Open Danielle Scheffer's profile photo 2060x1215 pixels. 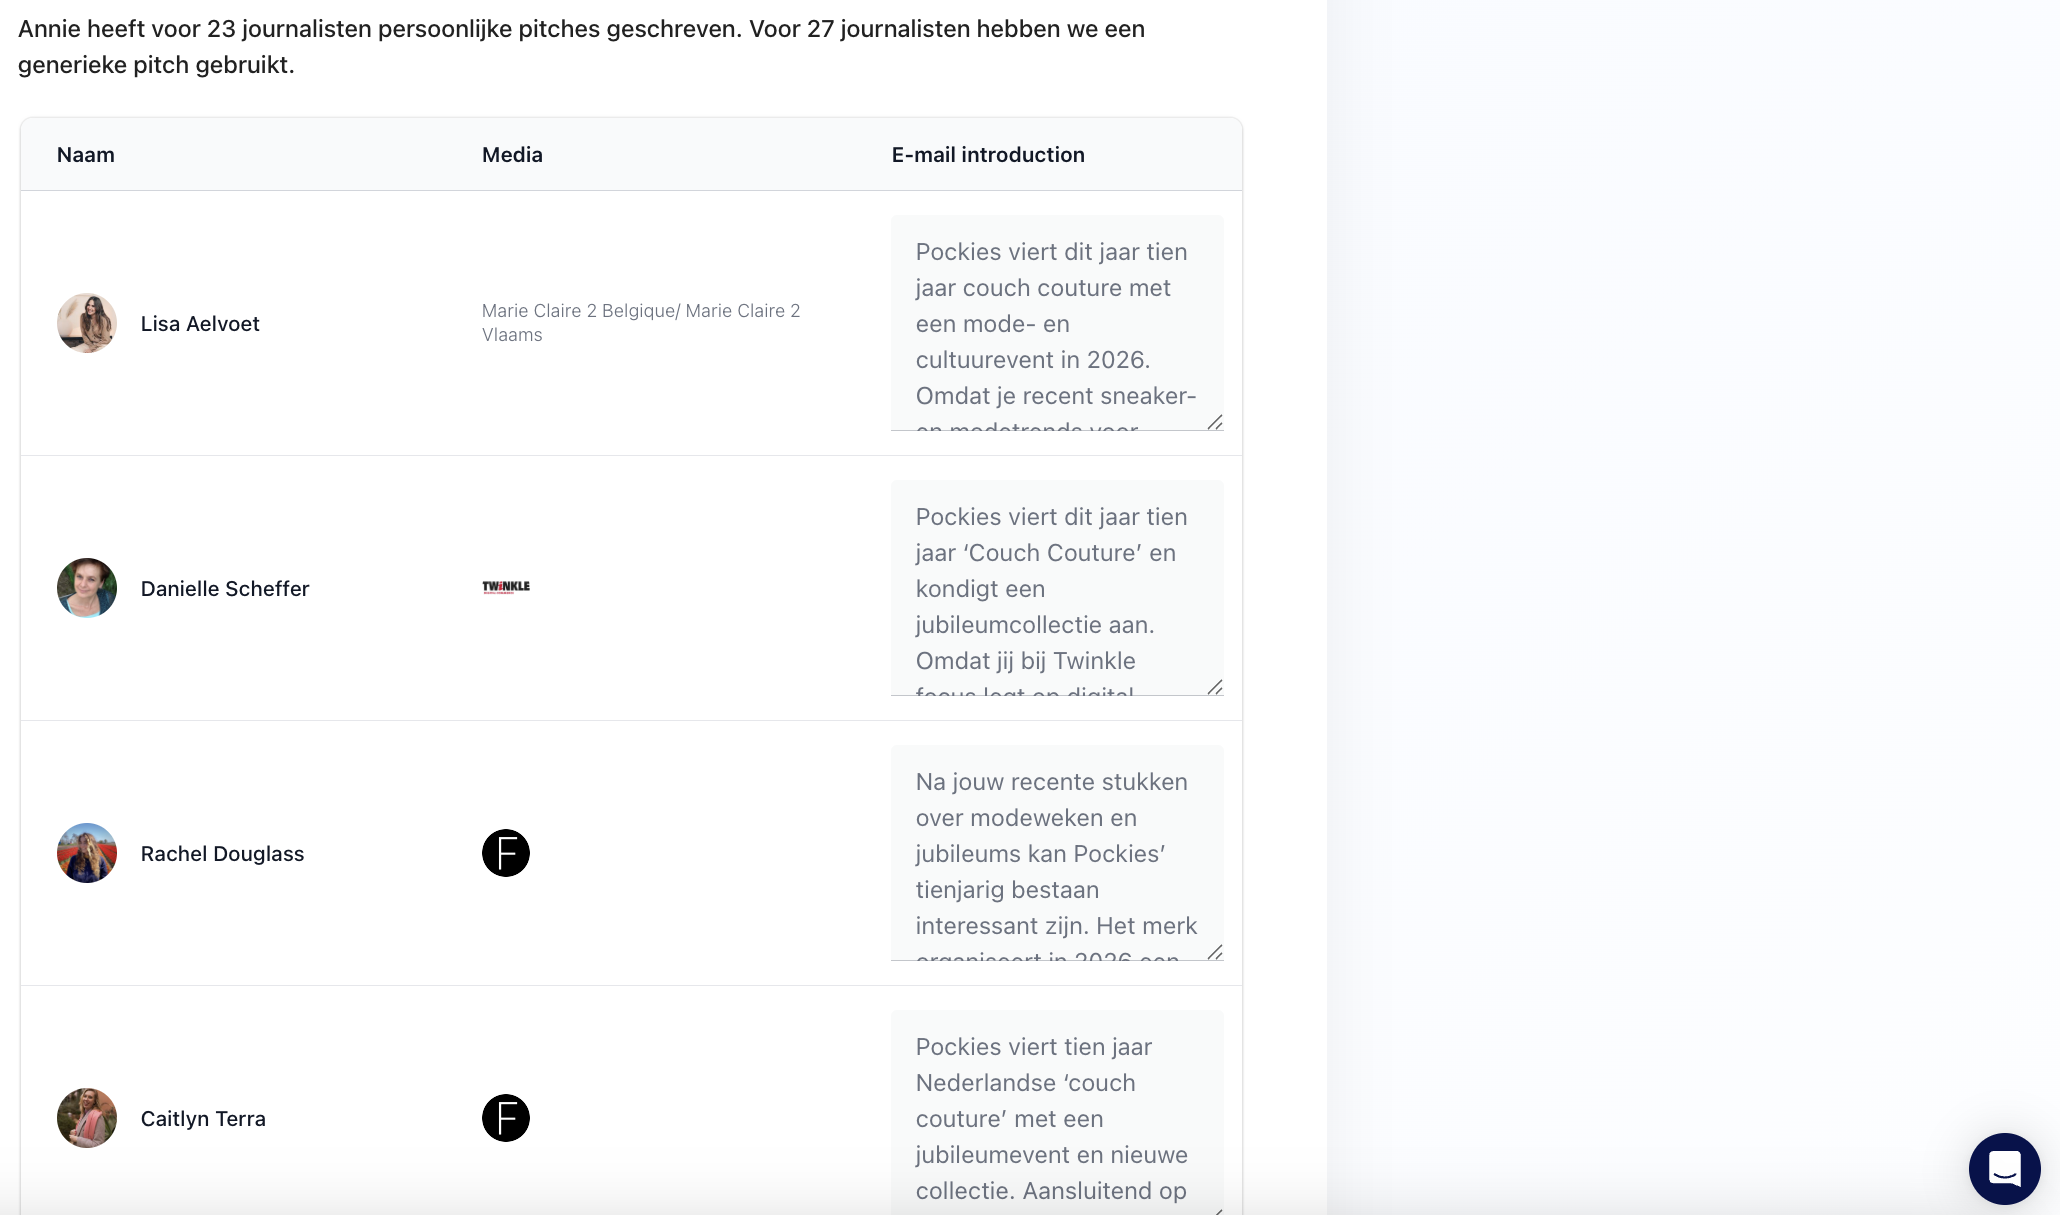[x=86, y=588]
